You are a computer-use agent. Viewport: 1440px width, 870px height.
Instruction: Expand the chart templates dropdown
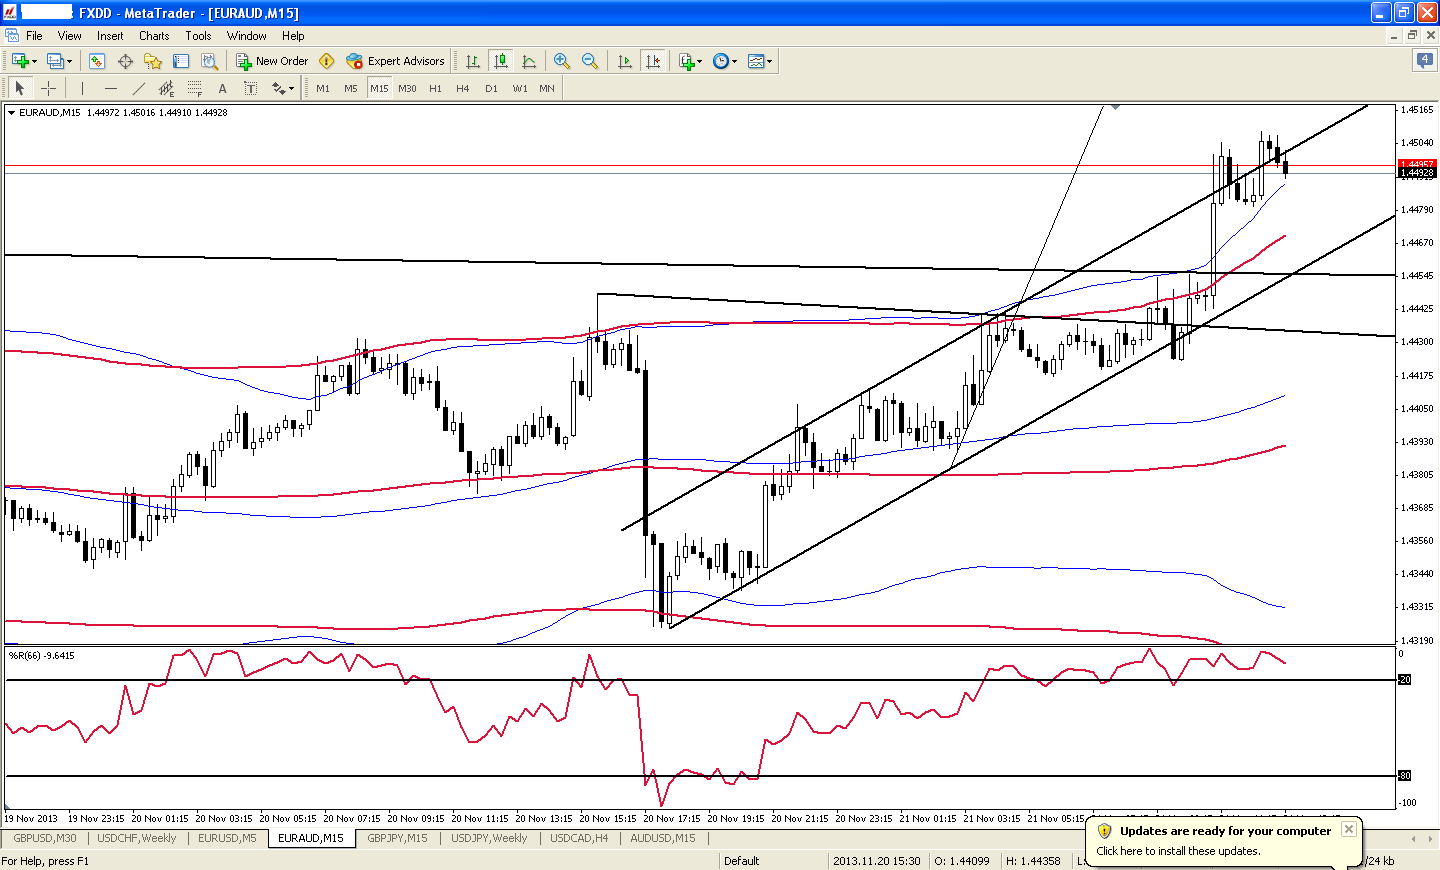click(x=769, y=61)
